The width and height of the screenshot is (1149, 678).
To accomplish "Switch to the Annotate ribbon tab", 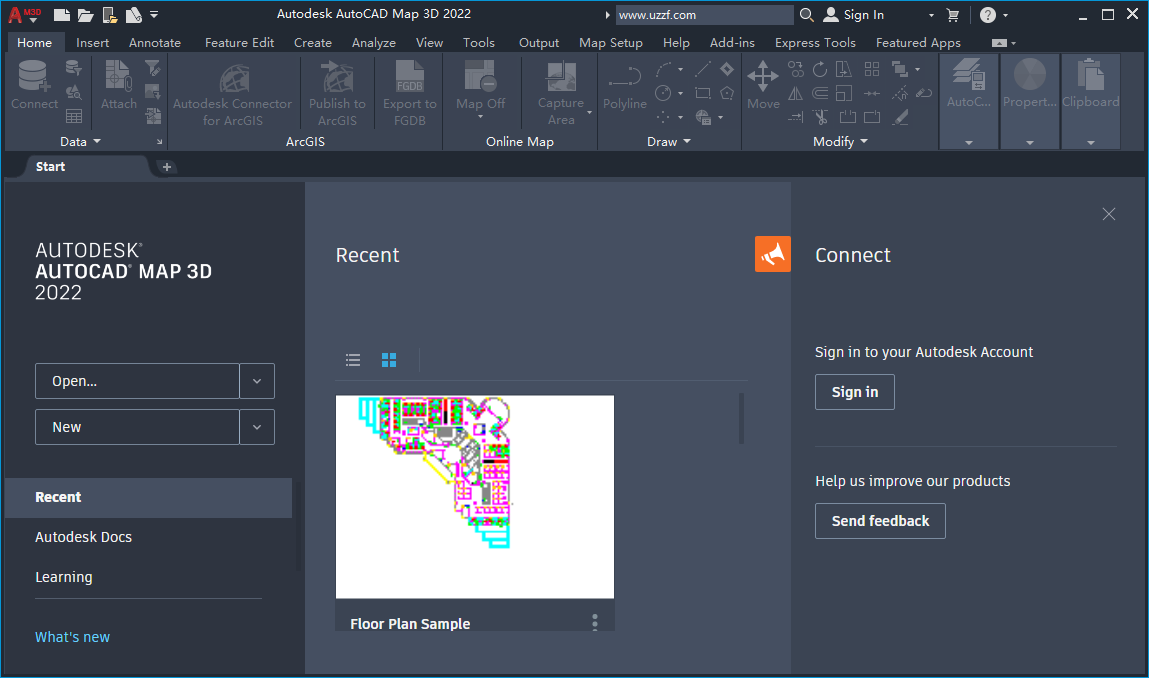I will coord(154,42).
